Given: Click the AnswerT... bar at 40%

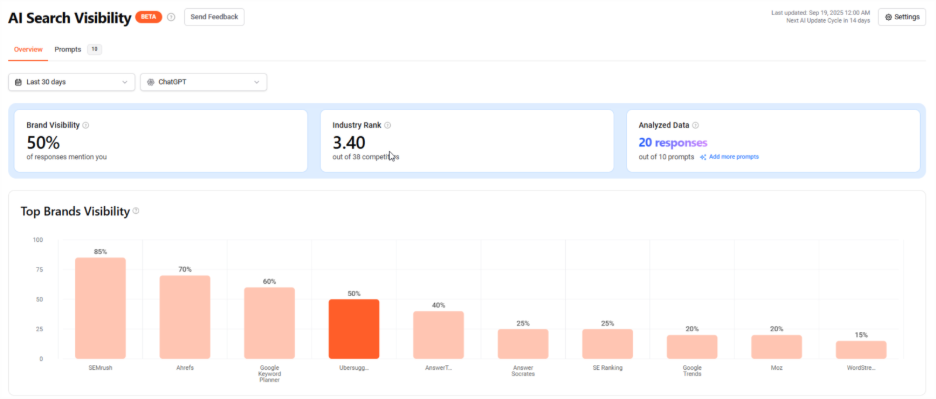Looking at the screenshot, I should pyautogui.click(x=439, y=335).
